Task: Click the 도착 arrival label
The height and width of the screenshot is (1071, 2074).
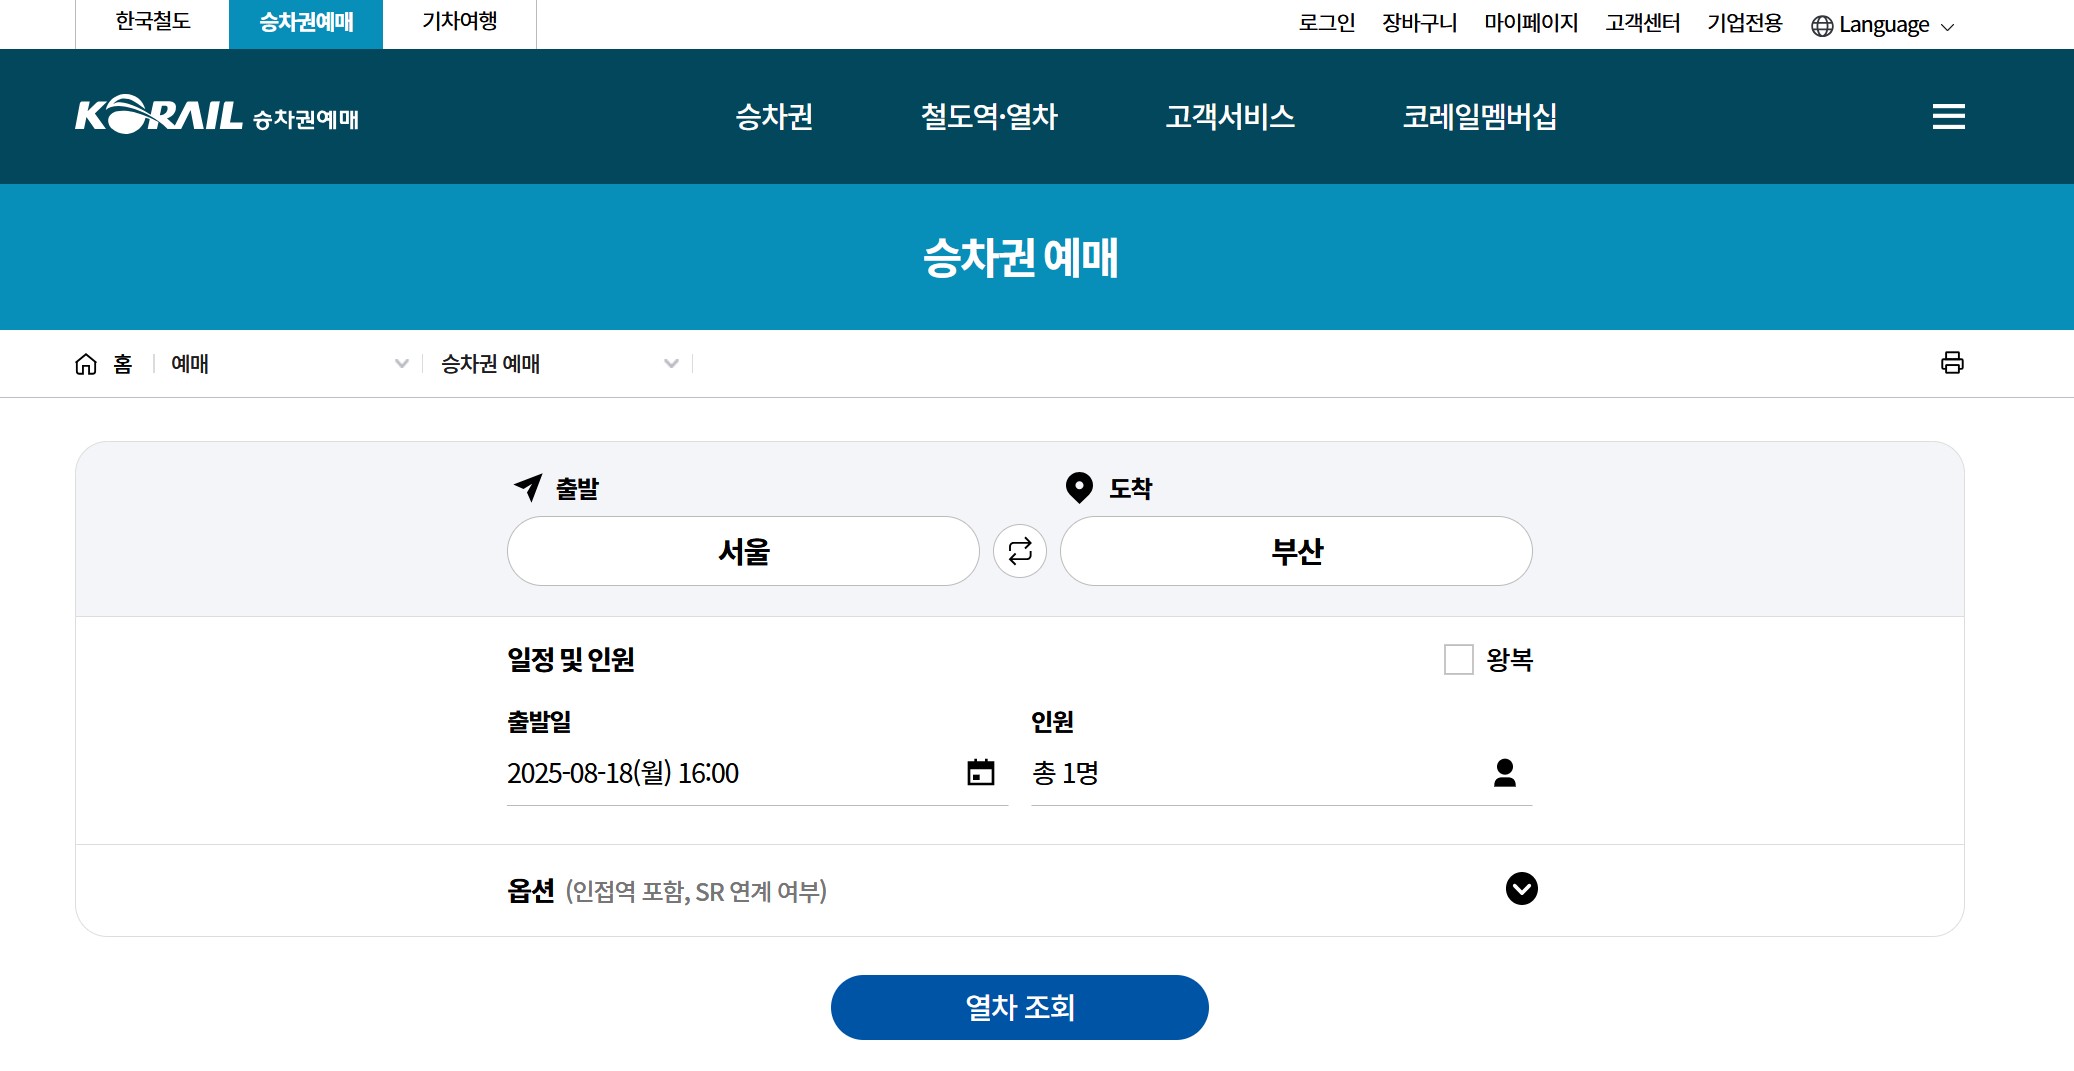Action: 1131,489
